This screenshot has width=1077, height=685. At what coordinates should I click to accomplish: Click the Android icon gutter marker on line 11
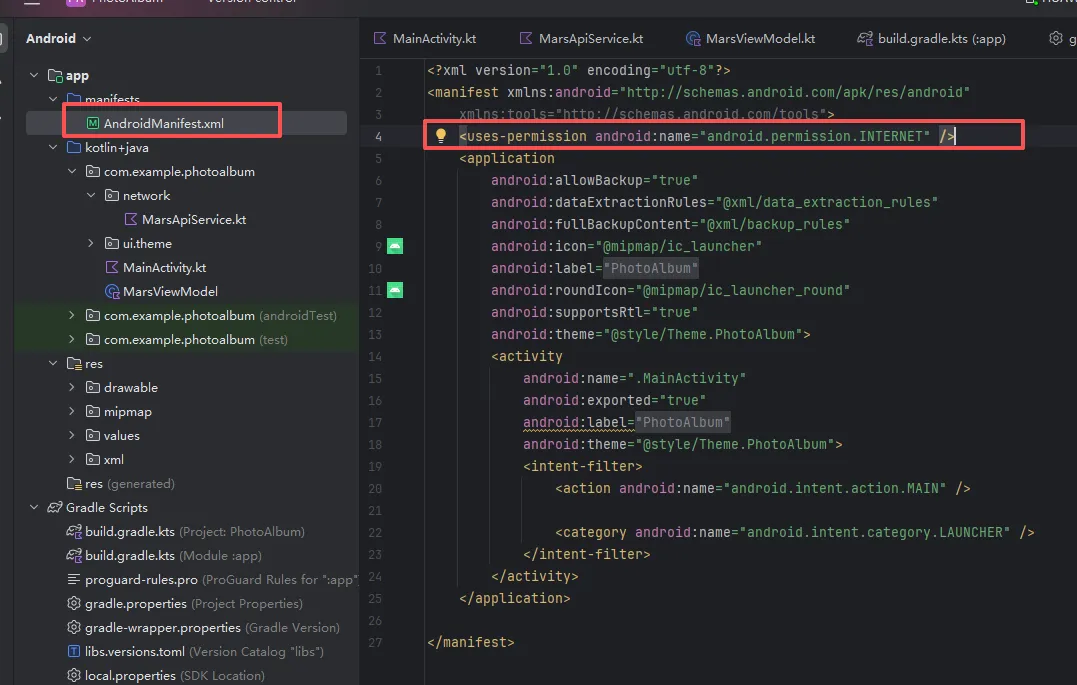click(395, 290)
